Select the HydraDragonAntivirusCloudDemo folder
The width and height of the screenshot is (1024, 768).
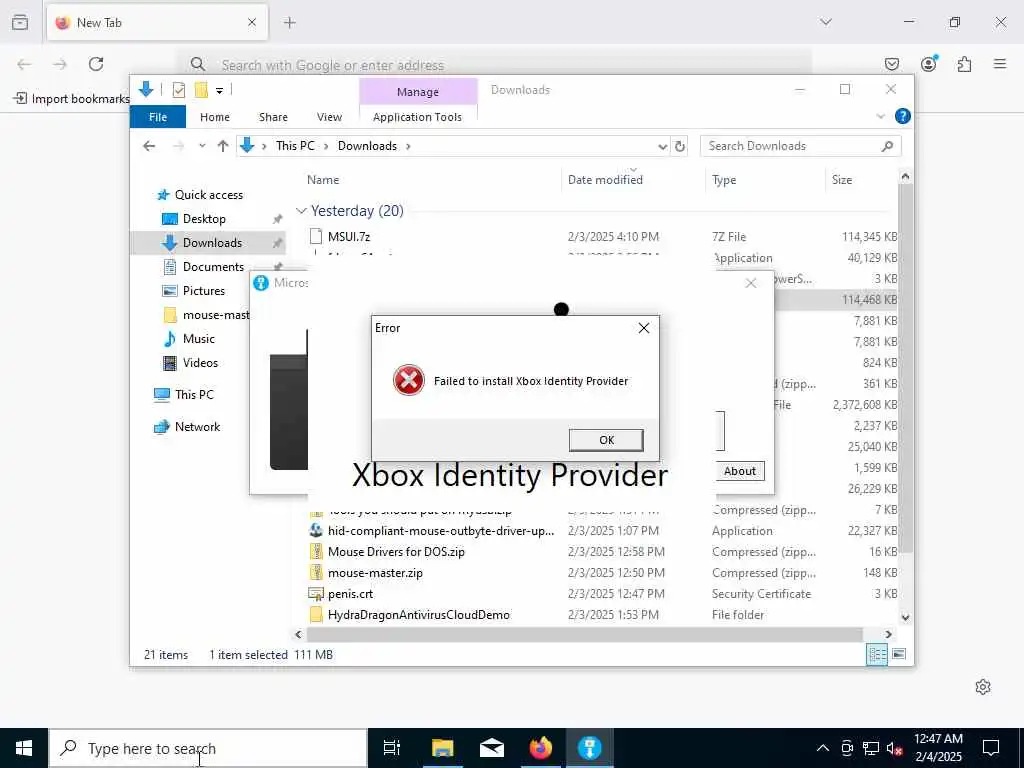[419, 615]
